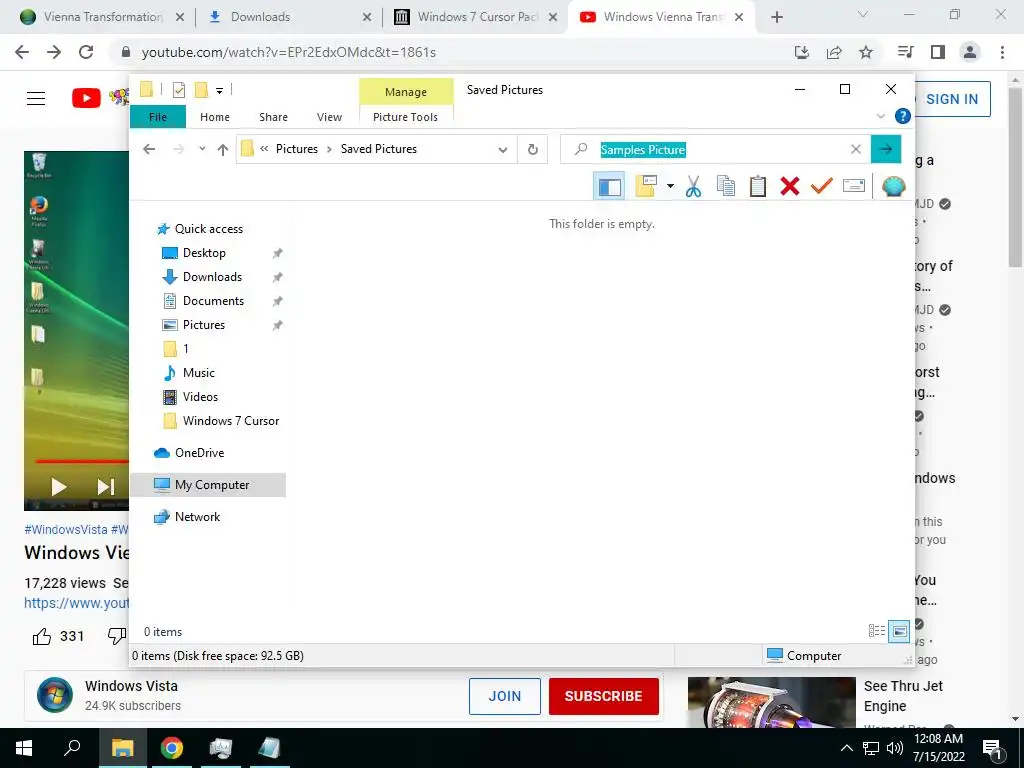Switch to the Home ribbon tab
Screen dimensions: 1024x768
pyautogui.click(x=215, y=117)
